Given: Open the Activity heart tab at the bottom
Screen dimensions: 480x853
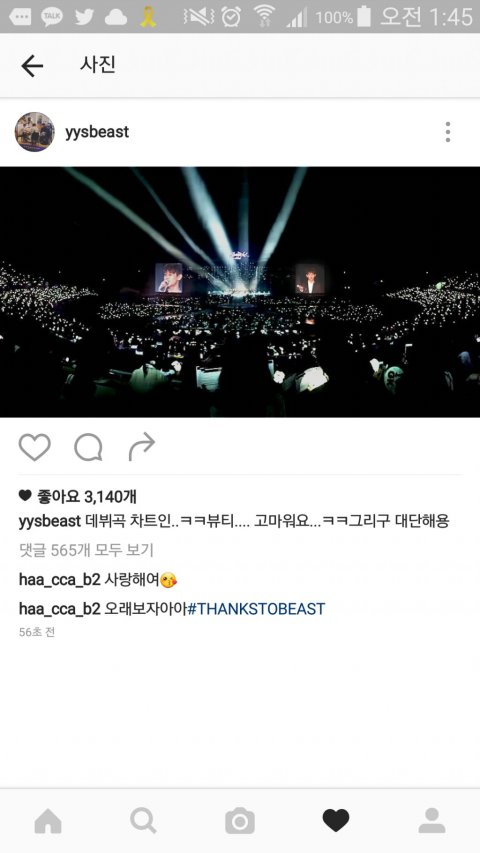Looking at the screenshot, I should [336, 820].
